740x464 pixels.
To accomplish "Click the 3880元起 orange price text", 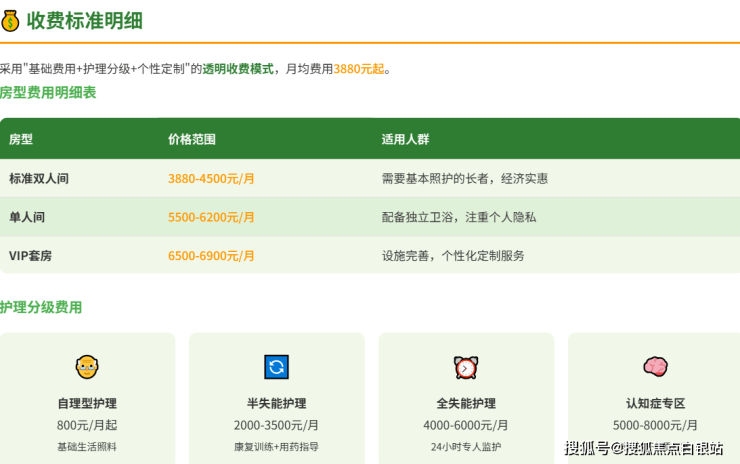I will [x=358, y=69].
